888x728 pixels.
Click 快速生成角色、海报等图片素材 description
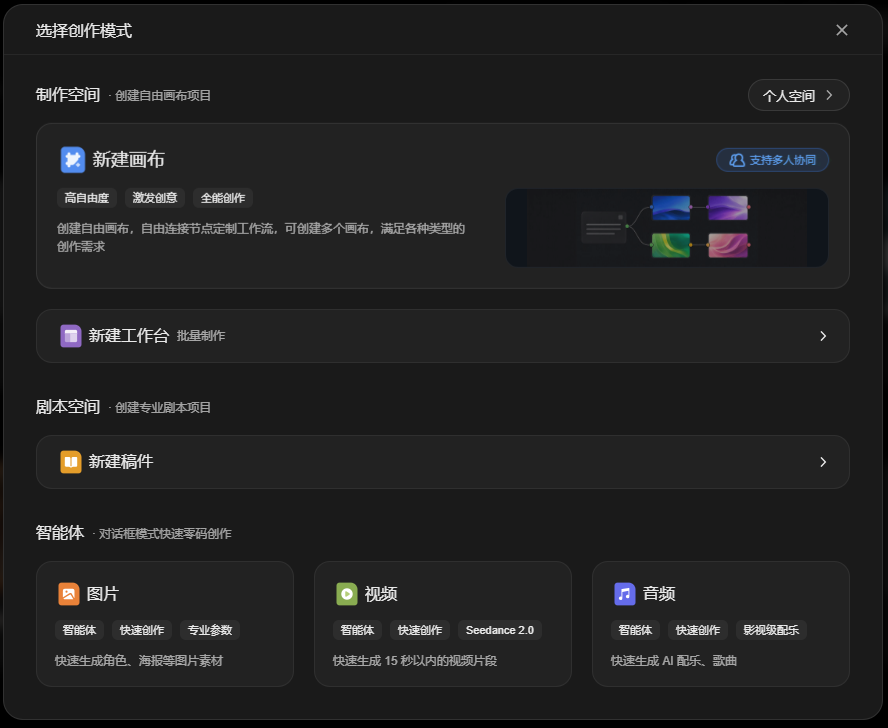pyautogui.click(x=139, y=661)
